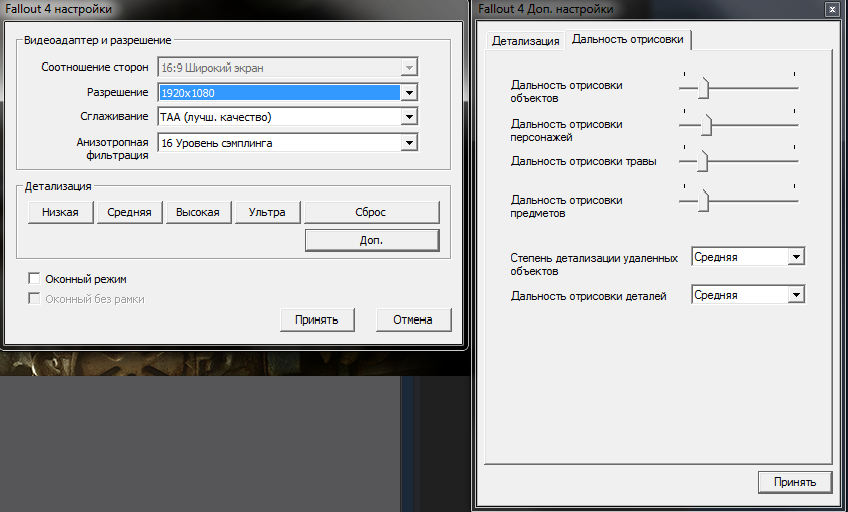Switch to the Детализация tab
This screenshot has width=848, height=512.
[525, 41]
